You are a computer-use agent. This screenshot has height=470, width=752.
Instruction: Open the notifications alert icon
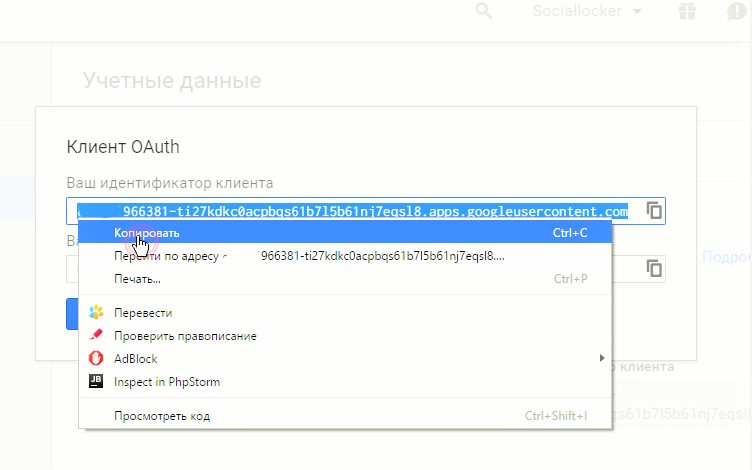[738, 11]
